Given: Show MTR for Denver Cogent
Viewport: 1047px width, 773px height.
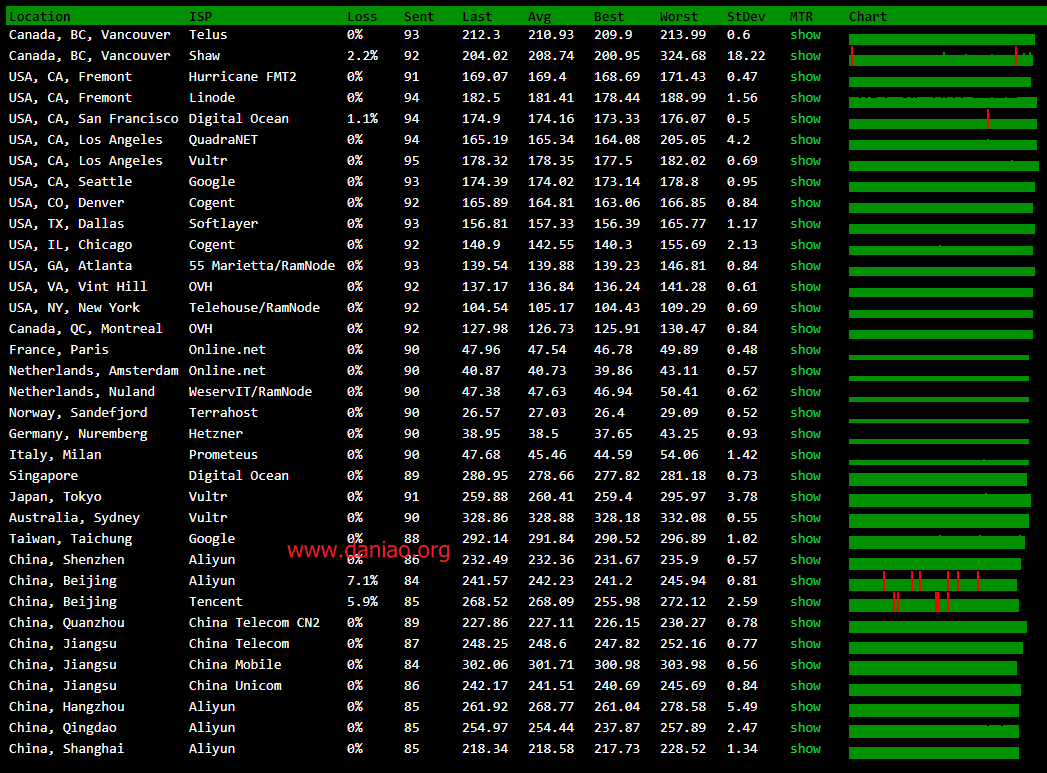Looking at the screenshot, I should pyautogui.click(x=805, y=203).
